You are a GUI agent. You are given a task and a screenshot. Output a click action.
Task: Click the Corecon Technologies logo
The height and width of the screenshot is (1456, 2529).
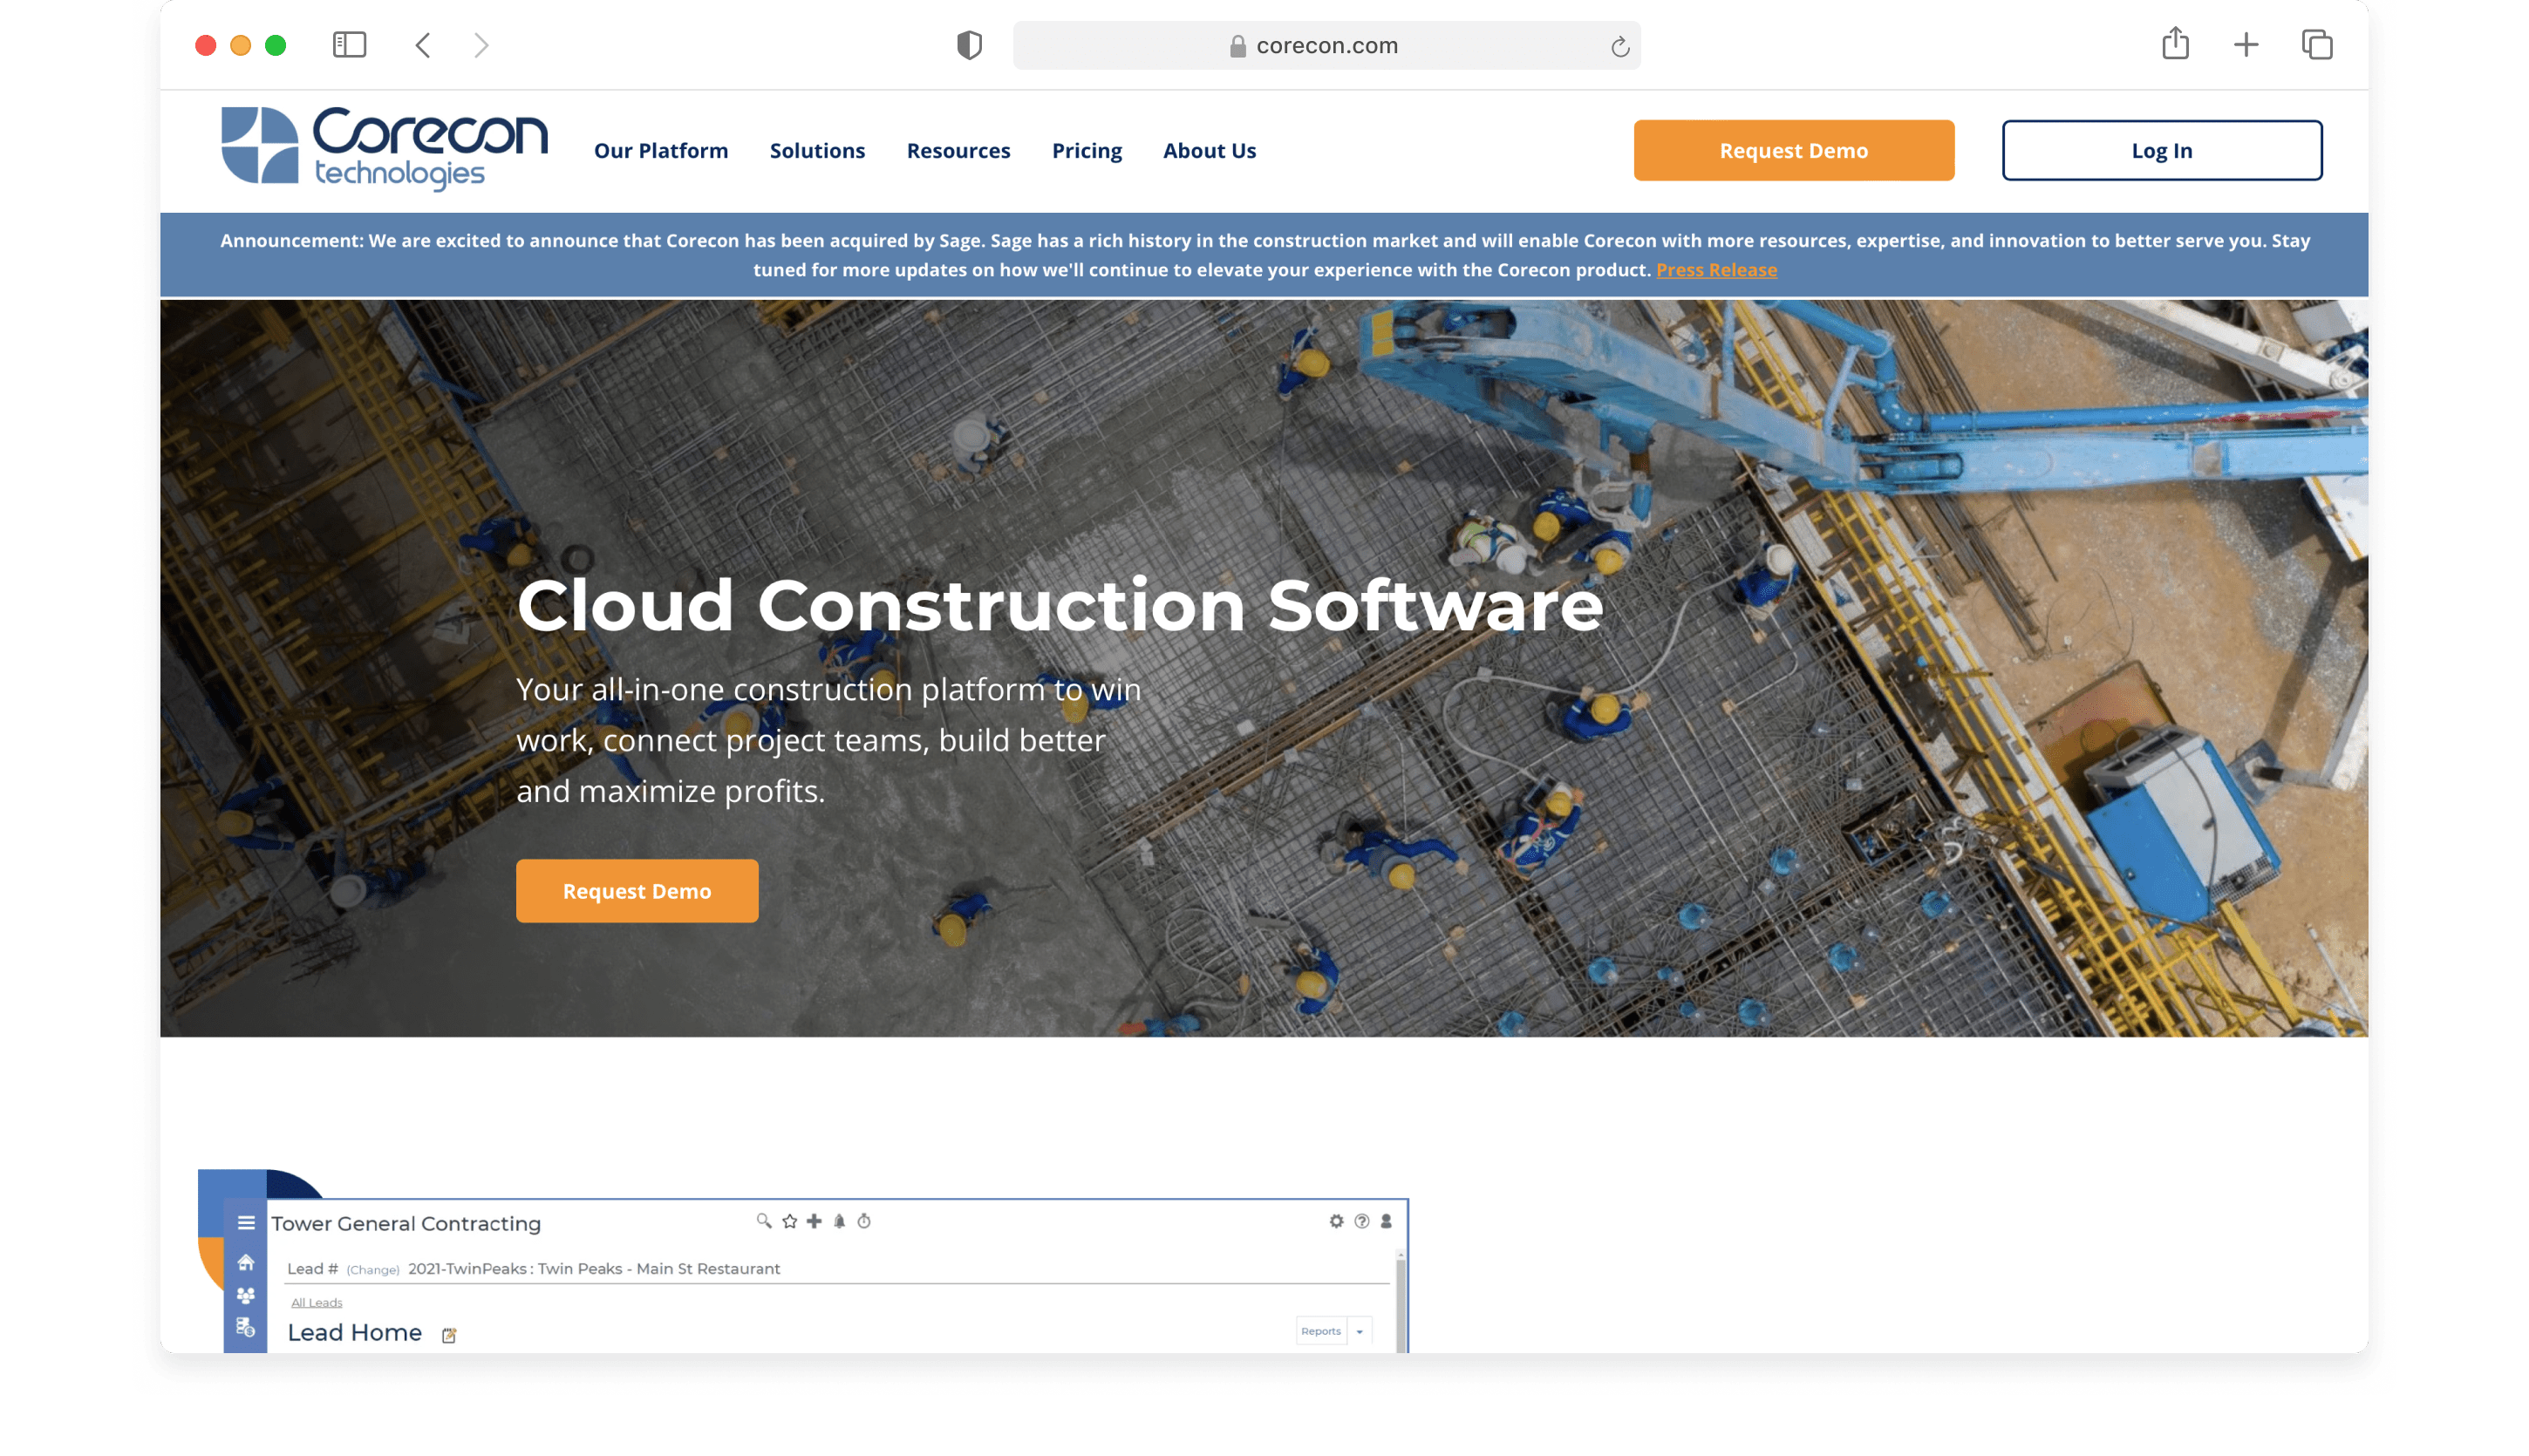pos(384,148)
